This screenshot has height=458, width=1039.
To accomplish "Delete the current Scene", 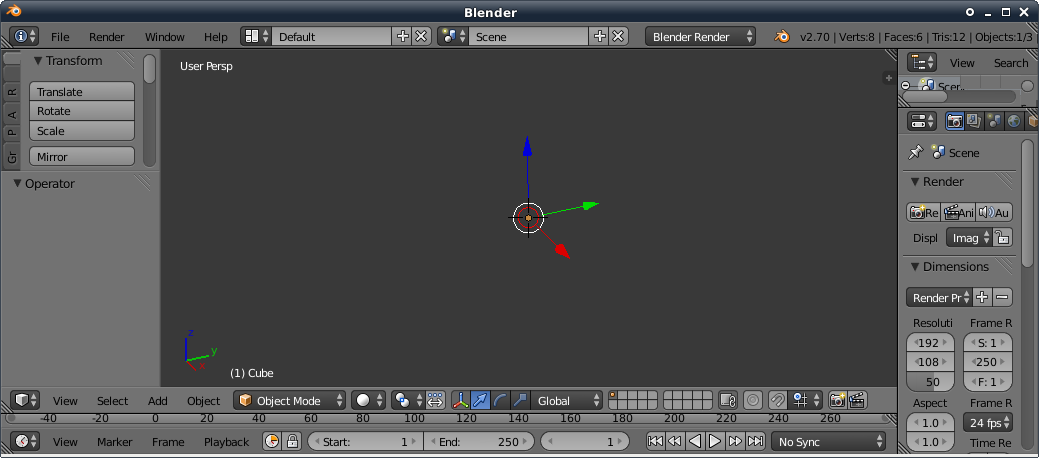I will tap(618, 36).
